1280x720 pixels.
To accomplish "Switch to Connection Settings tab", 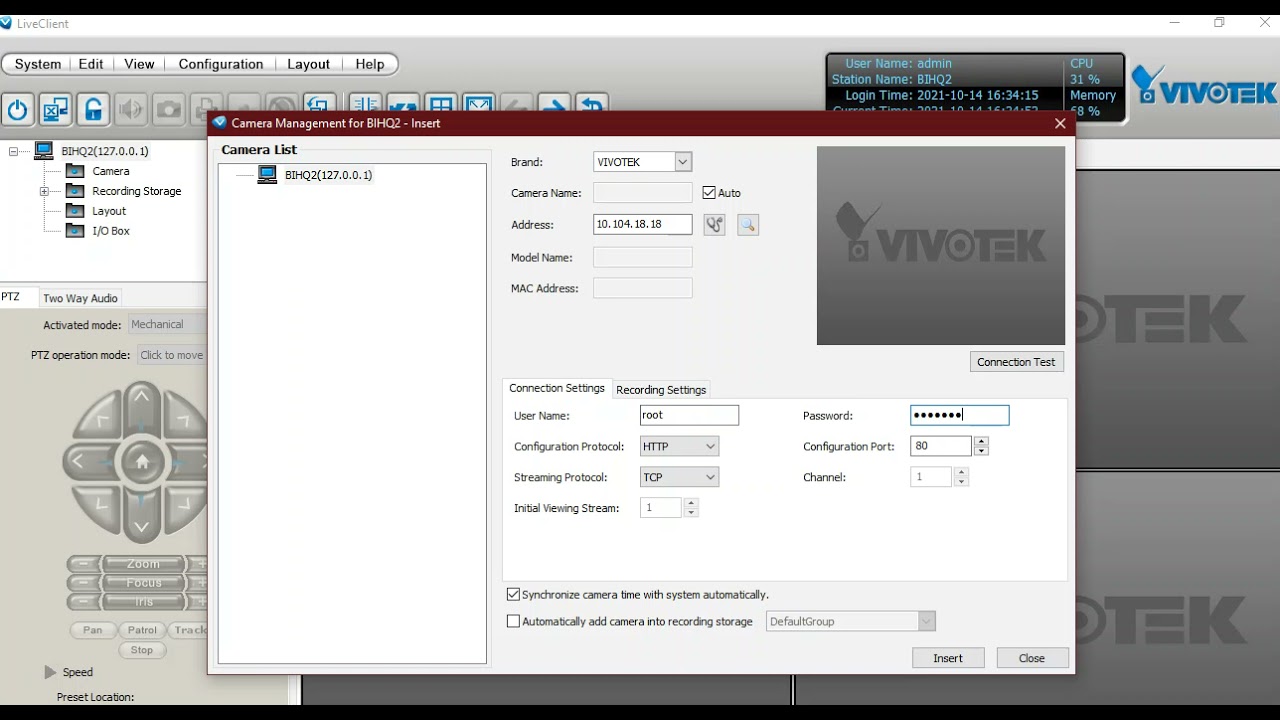I will point(557,388).
